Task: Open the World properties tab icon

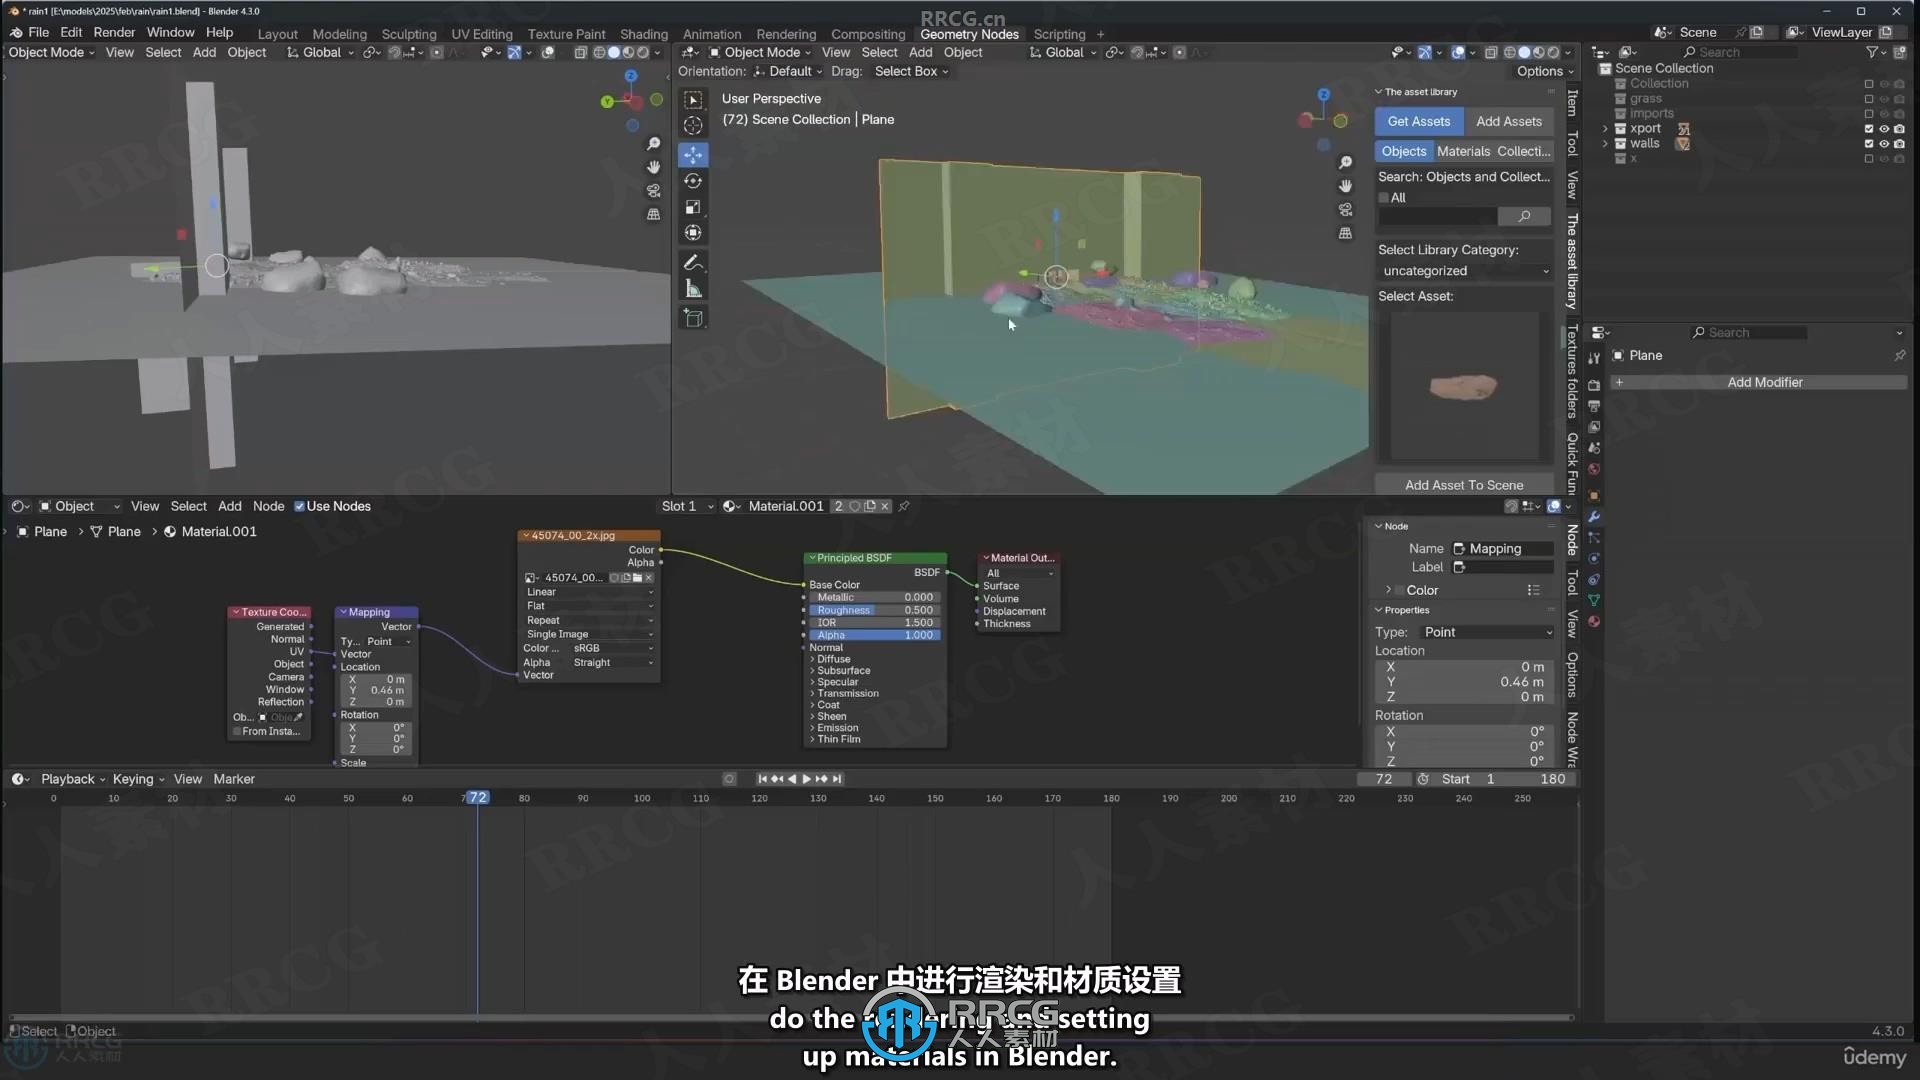Action: [x=1594, y=469]
